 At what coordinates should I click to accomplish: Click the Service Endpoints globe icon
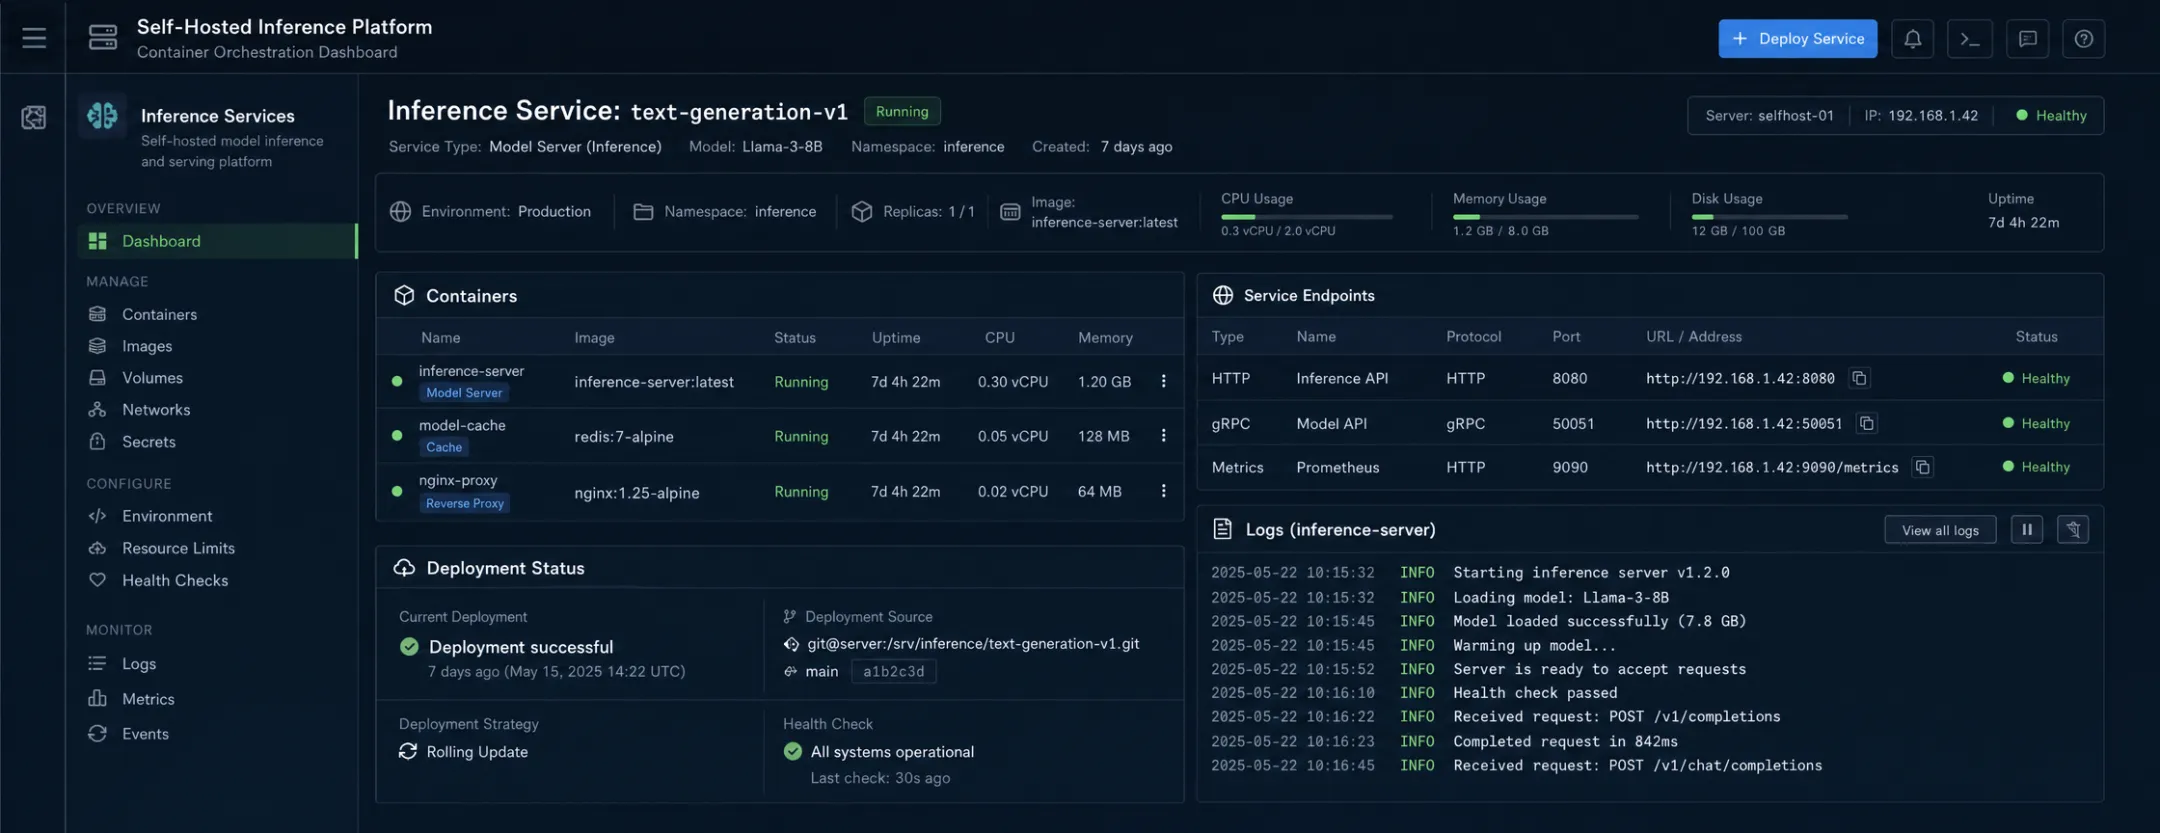pos(1222,295)
